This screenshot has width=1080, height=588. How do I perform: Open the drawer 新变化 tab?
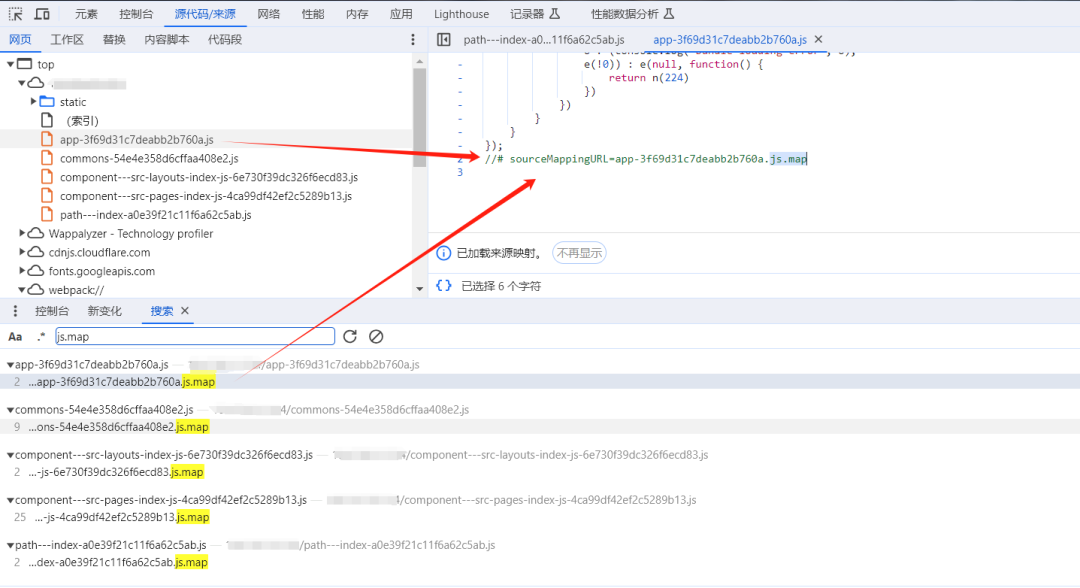(105, 311)
